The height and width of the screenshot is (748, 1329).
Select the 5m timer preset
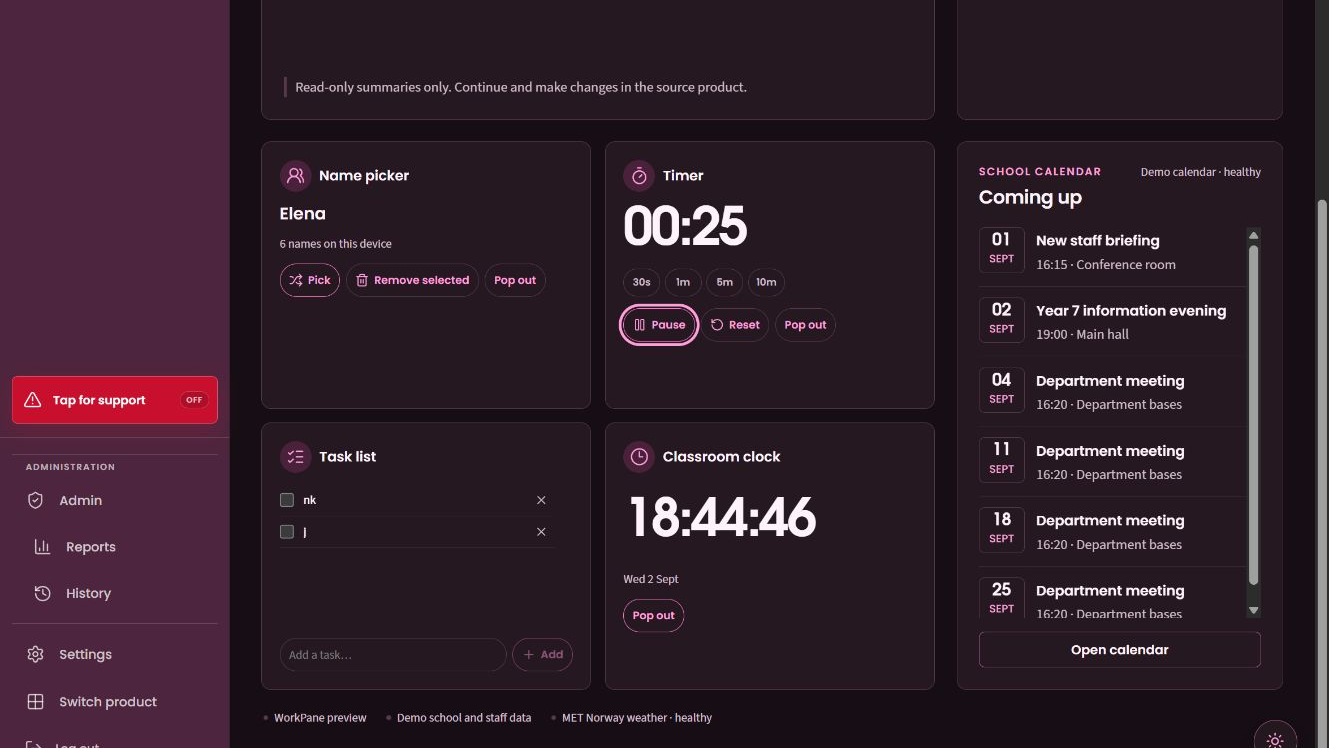click(724, 282)
